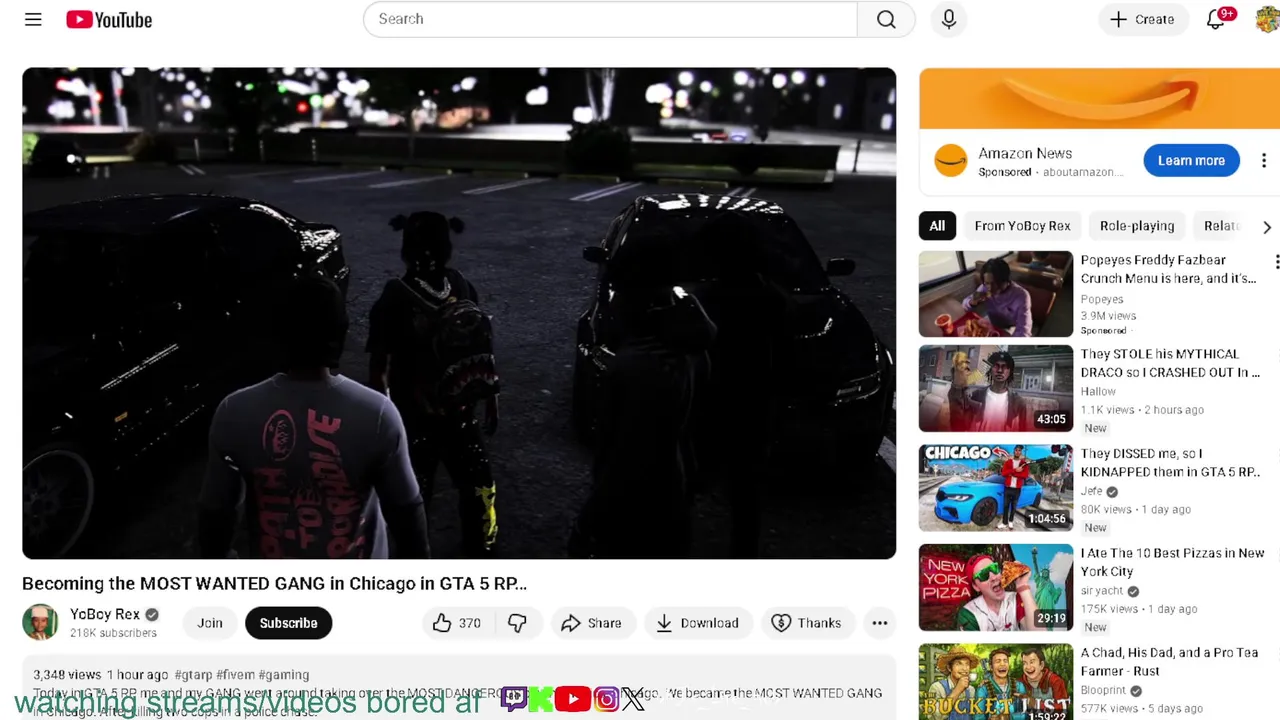Open the notifications bell
The image size is (1280, 720).
coord(1216,19)
